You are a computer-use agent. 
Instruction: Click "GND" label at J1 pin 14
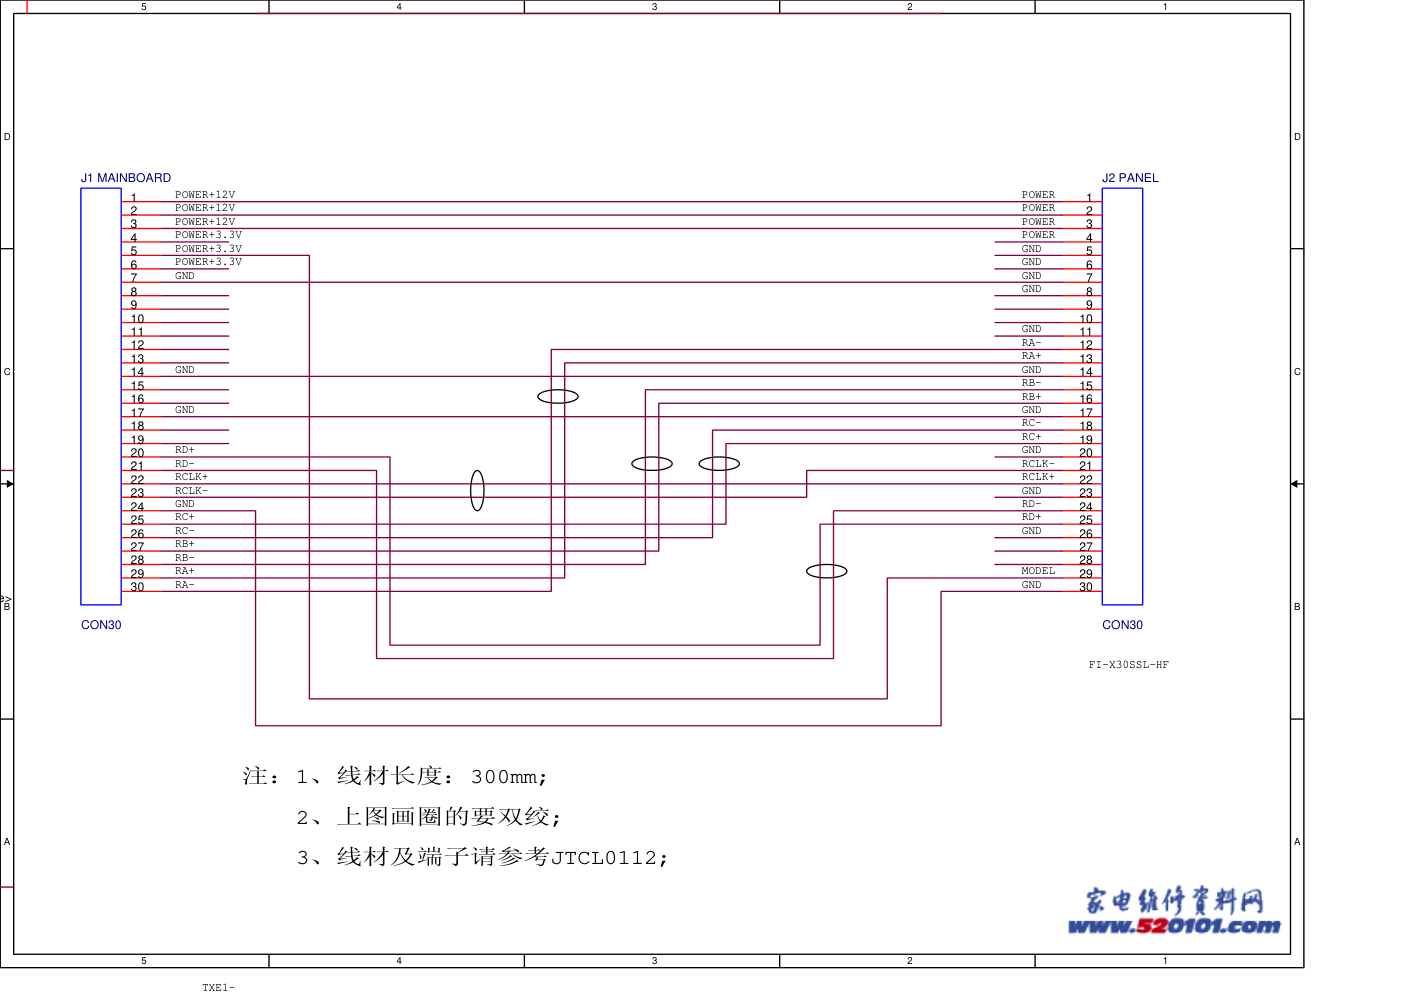[185, 370]
